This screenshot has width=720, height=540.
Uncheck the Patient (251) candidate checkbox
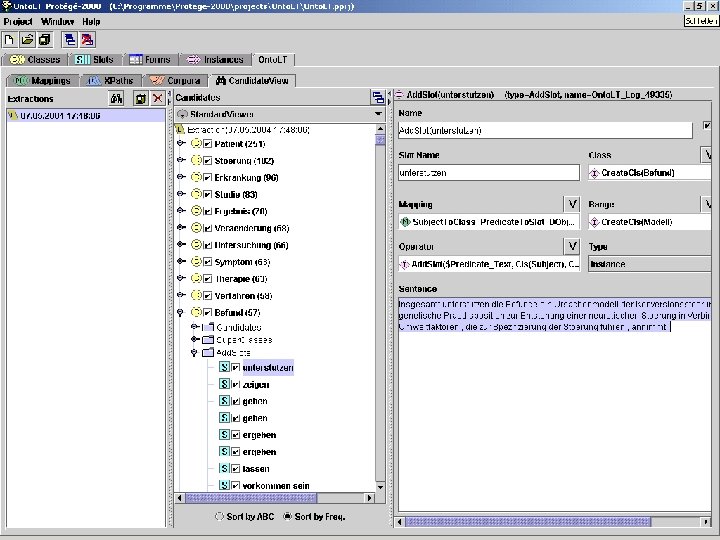pos(208,144)
